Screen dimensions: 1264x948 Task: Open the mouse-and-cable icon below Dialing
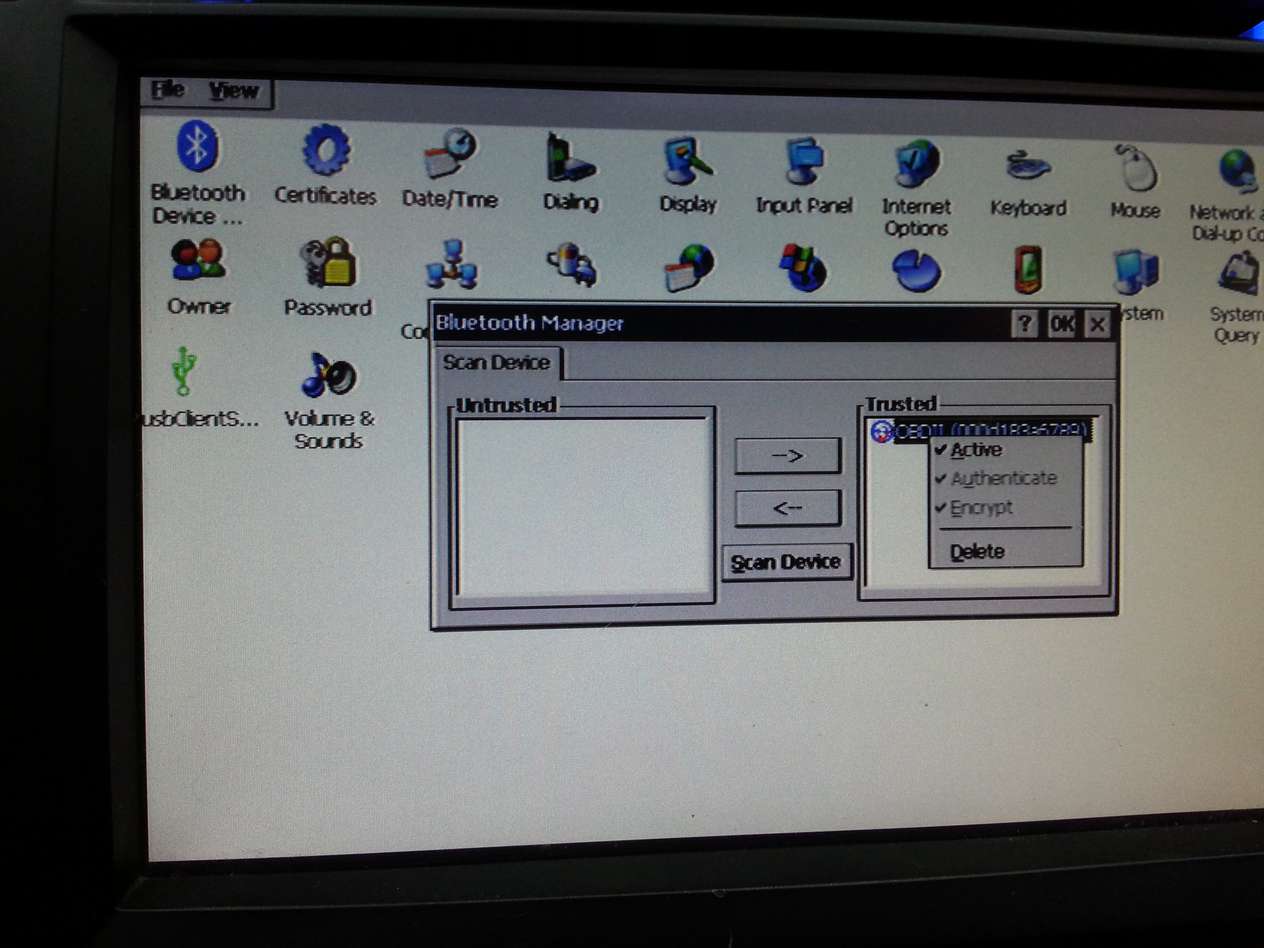pyautogui.click(x=571, y=264)
